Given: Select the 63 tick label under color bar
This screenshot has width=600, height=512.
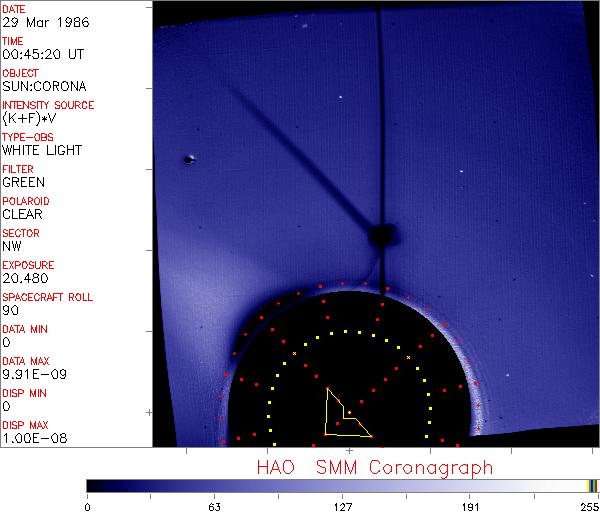Looking at the screenshot, I should 215,505.
